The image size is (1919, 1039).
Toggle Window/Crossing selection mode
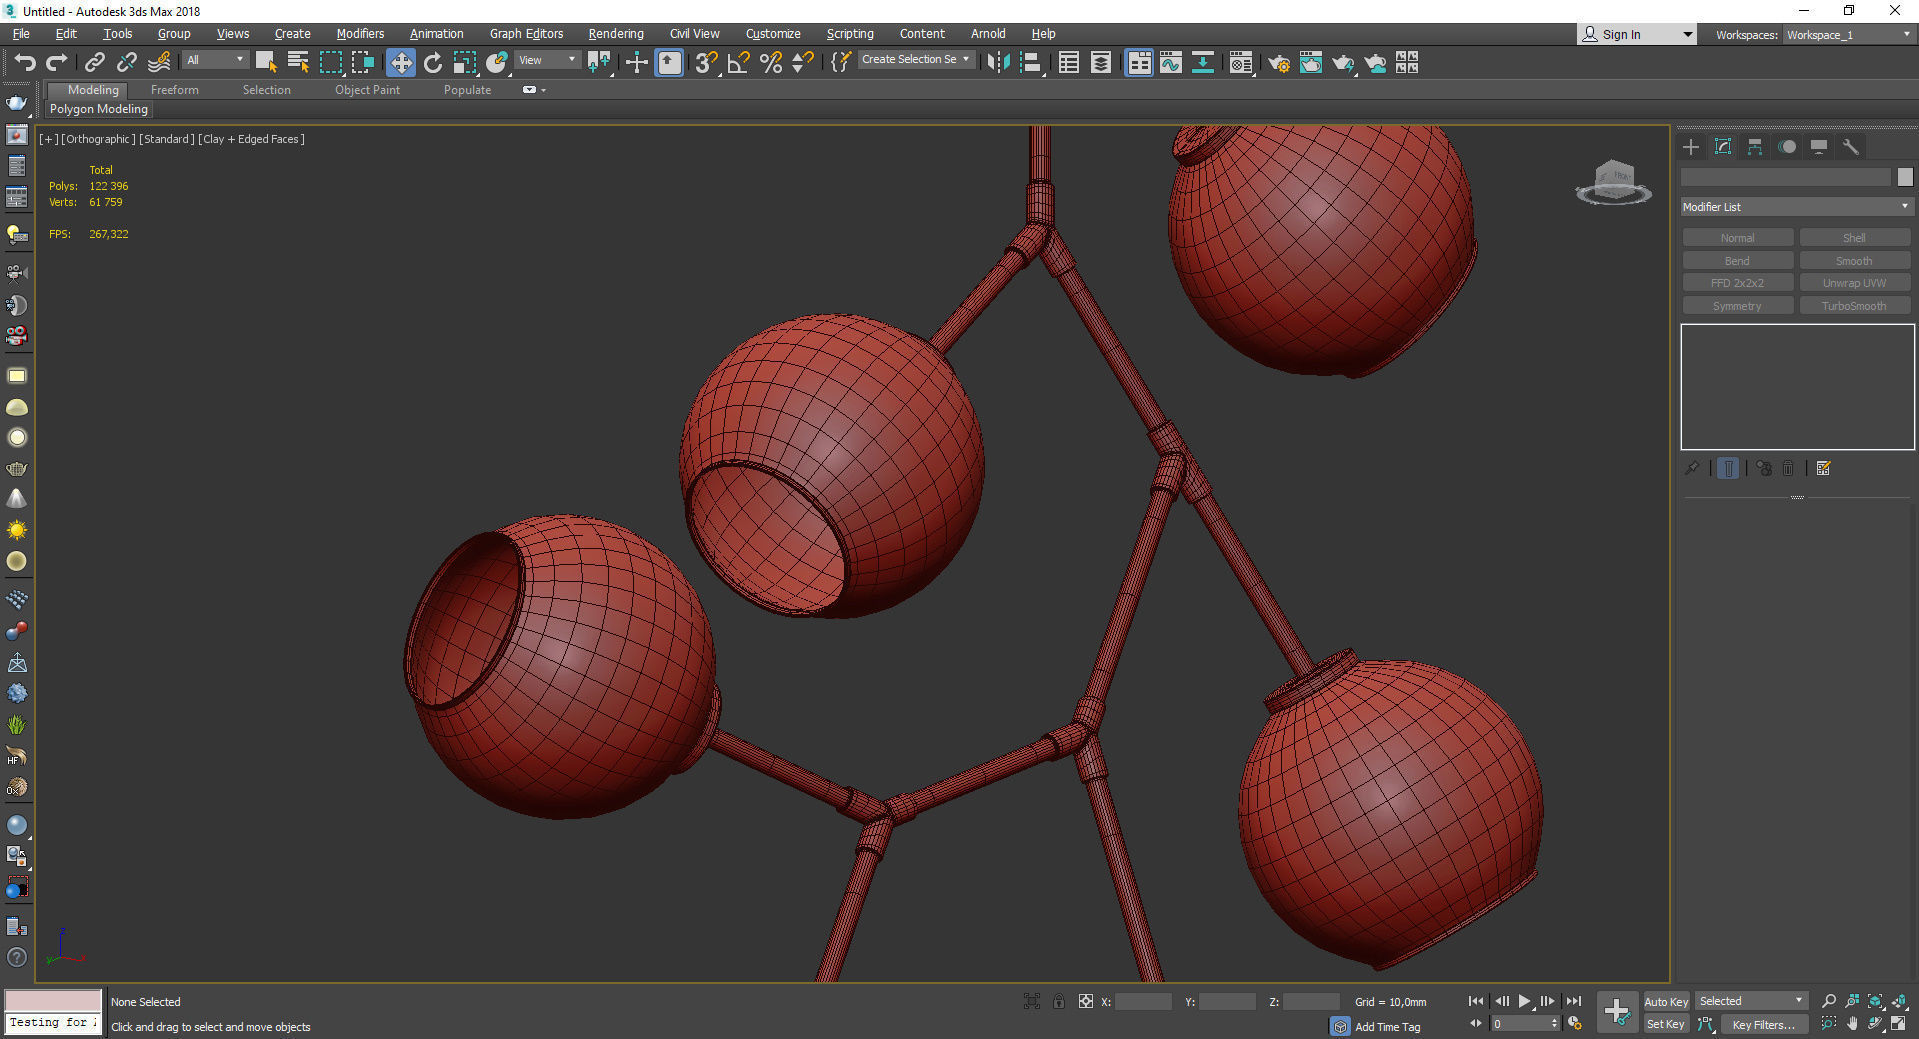(363, 63)
